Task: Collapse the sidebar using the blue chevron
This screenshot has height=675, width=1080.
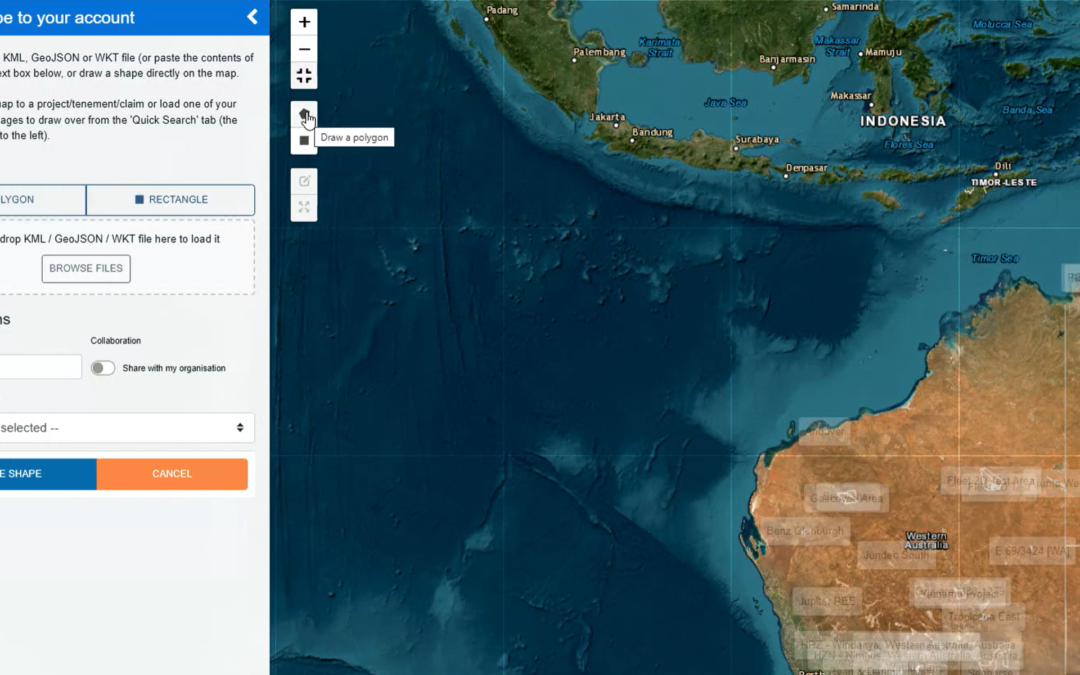Action: 251,17
